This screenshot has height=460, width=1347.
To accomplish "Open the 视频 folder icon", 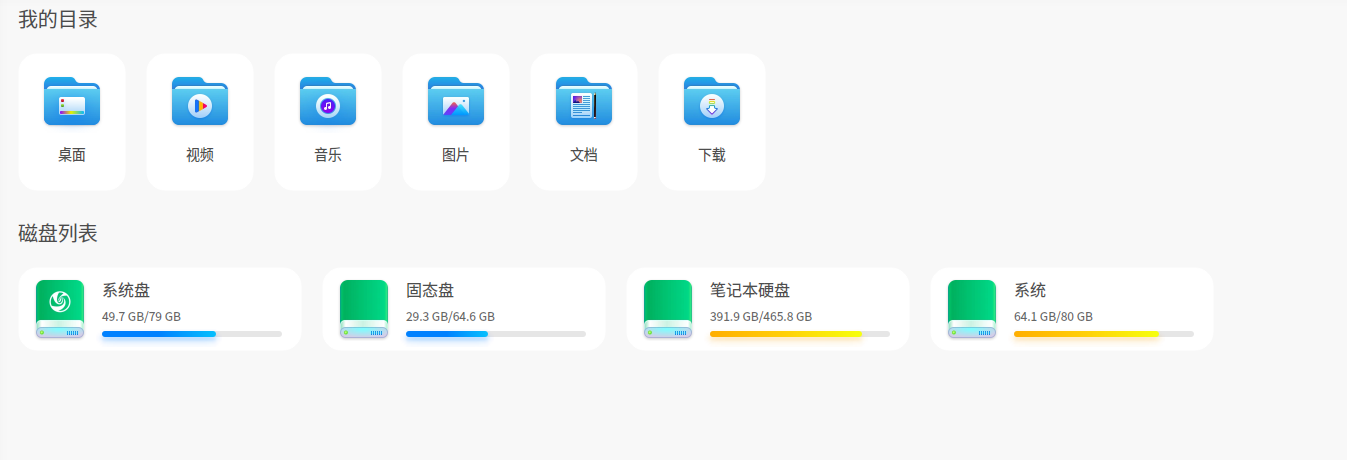I will click(200, 101).
